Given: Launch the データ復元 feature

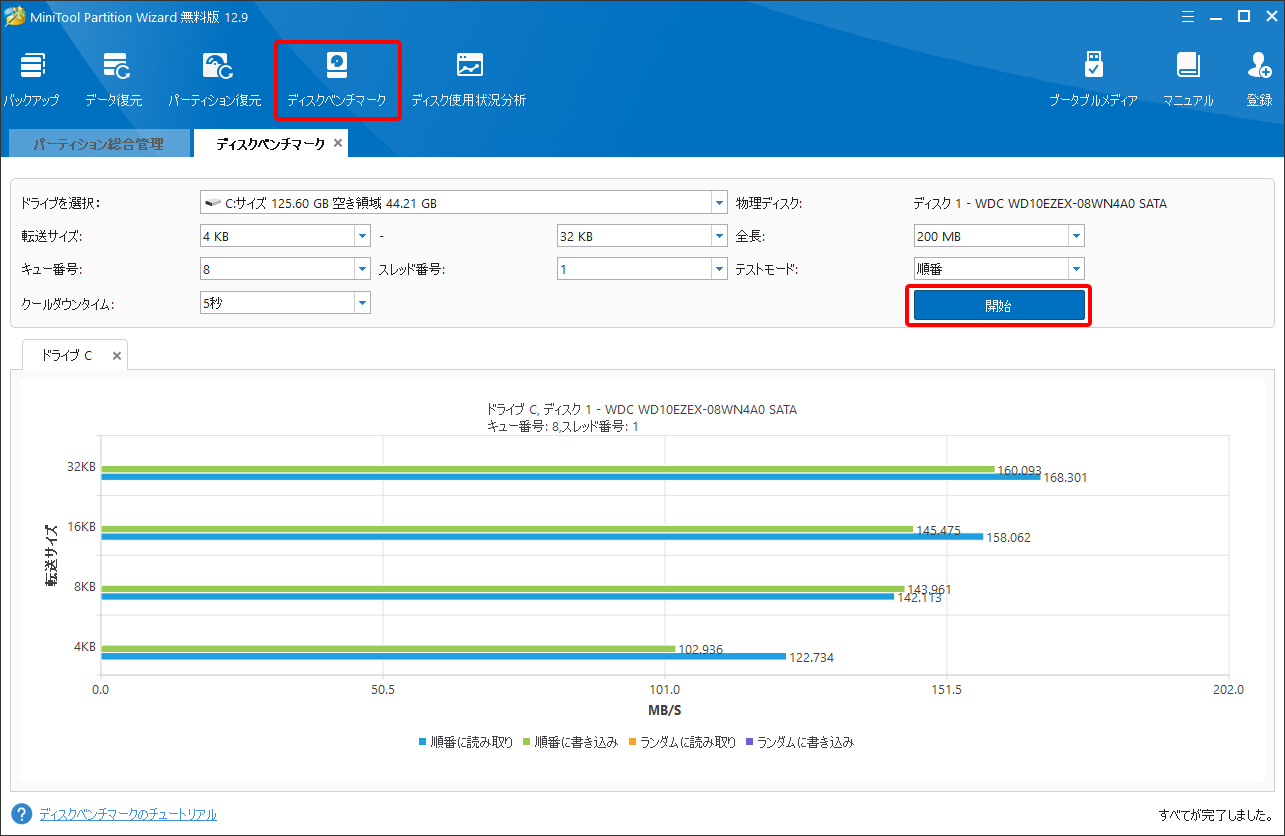Looking at the screenshot, I should [115, 66].
